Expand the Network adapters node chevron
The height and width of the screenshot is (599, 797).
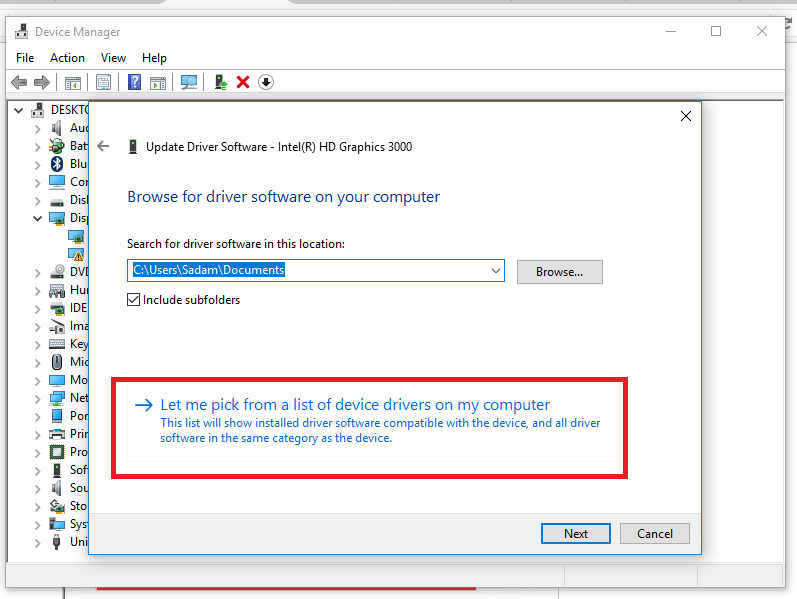click(x=37, y=399)
